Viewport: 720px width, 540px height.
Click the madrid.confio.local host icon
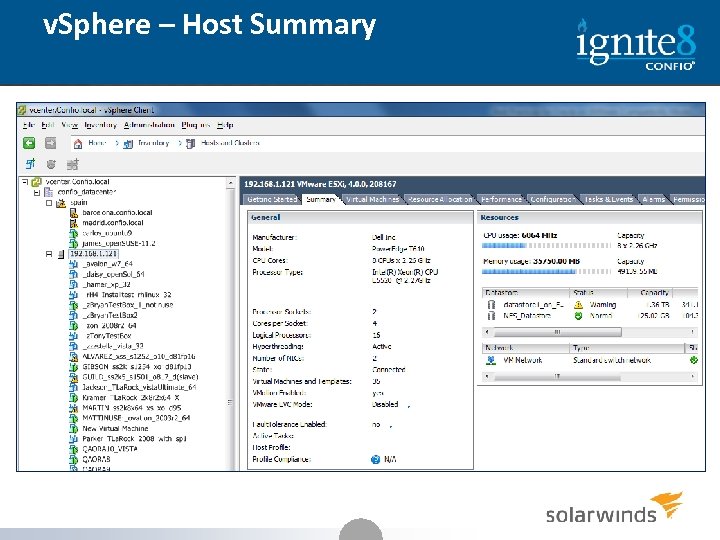73,223
